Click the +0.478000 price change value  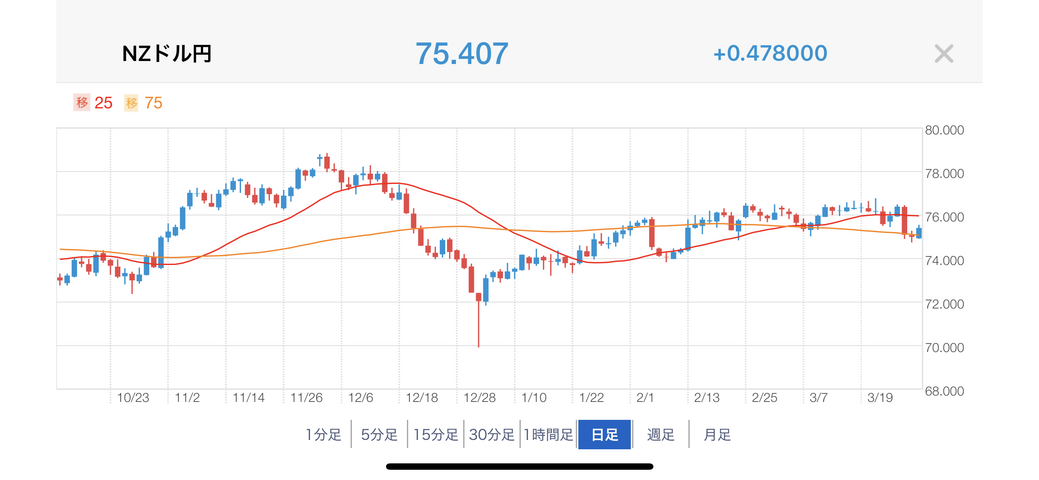[x=770, y=54]
